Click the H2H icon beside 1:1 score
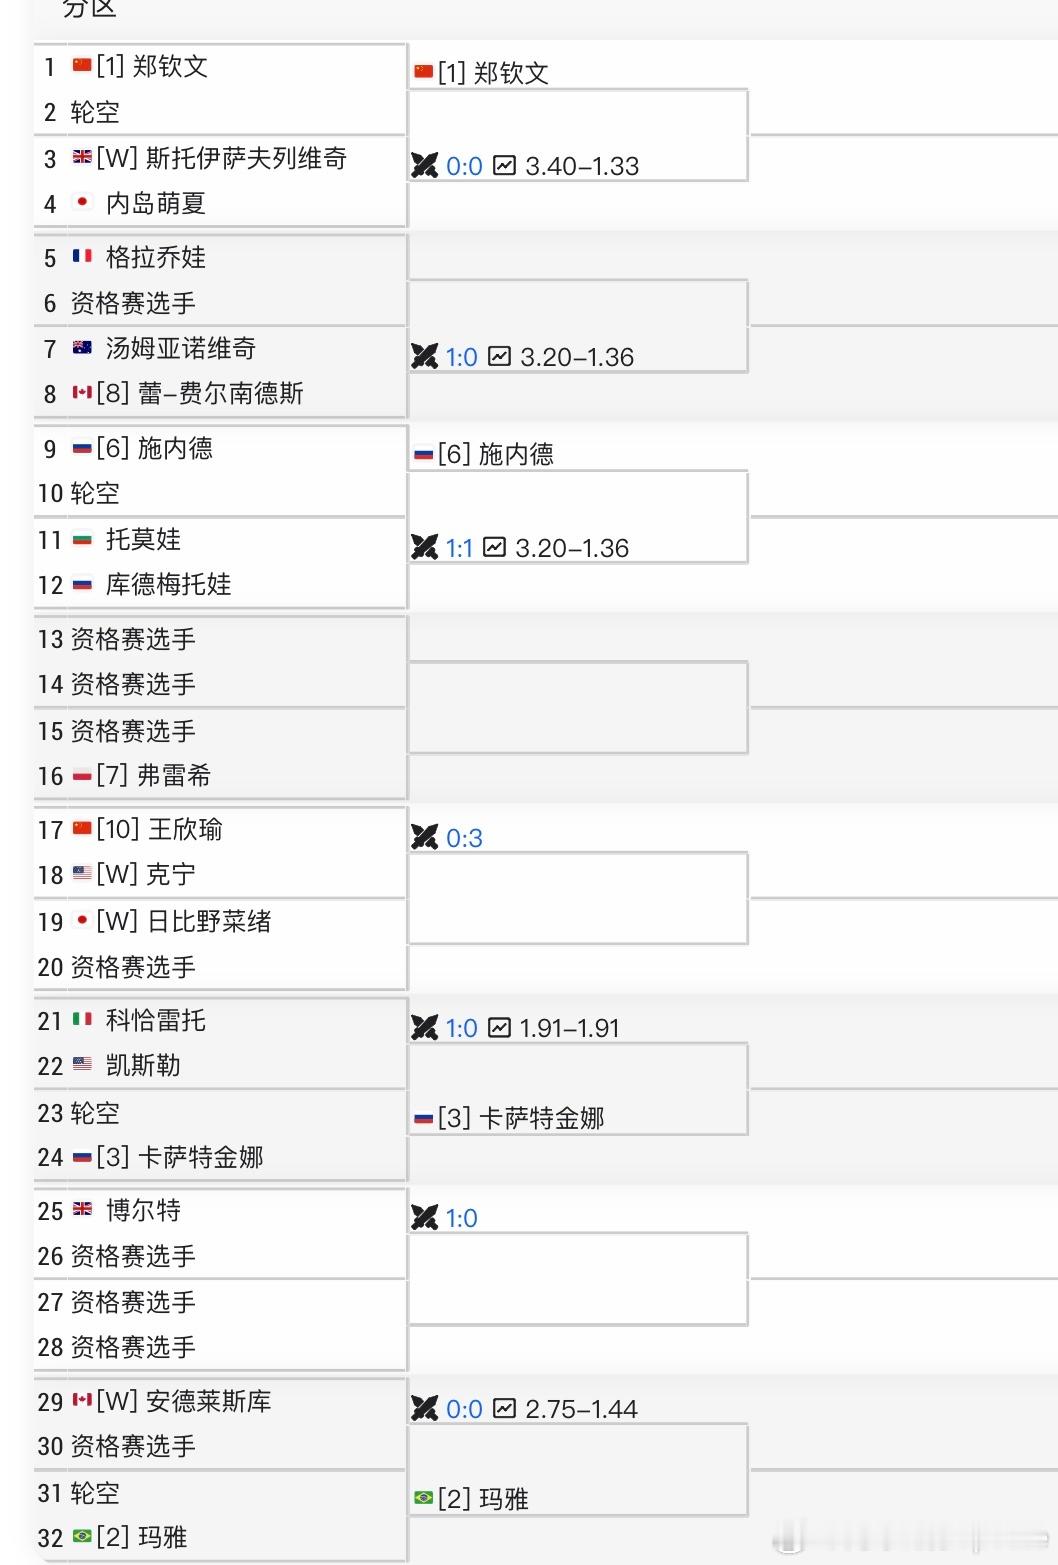The width and height of the screenshot is (1058, 1565). point(425,548)
